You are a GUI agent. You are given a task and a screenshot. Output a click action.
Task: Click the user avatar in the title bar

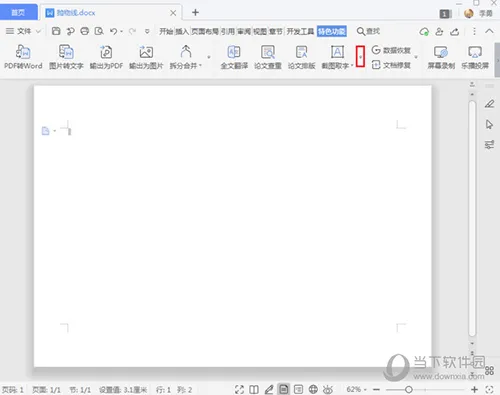tap(469, 13)
